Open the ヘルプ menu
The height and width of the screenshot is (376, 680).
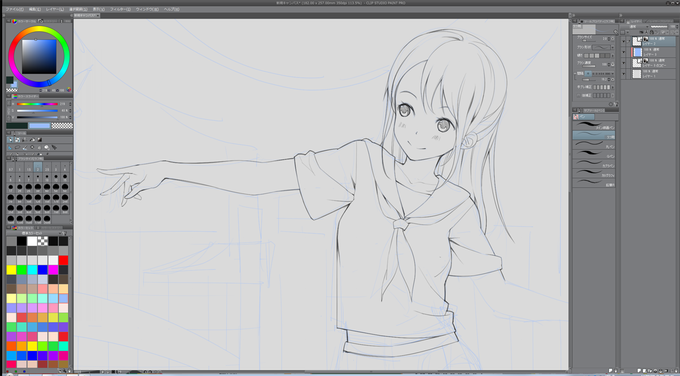tap(172, 9)
